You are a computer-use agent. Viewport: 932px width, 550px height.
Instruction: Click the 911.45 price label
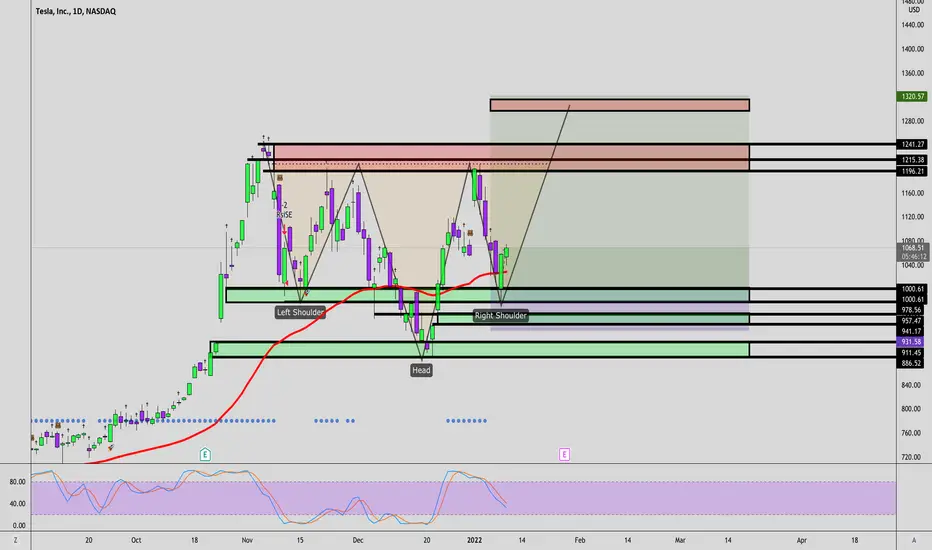(x=912, y=353)
